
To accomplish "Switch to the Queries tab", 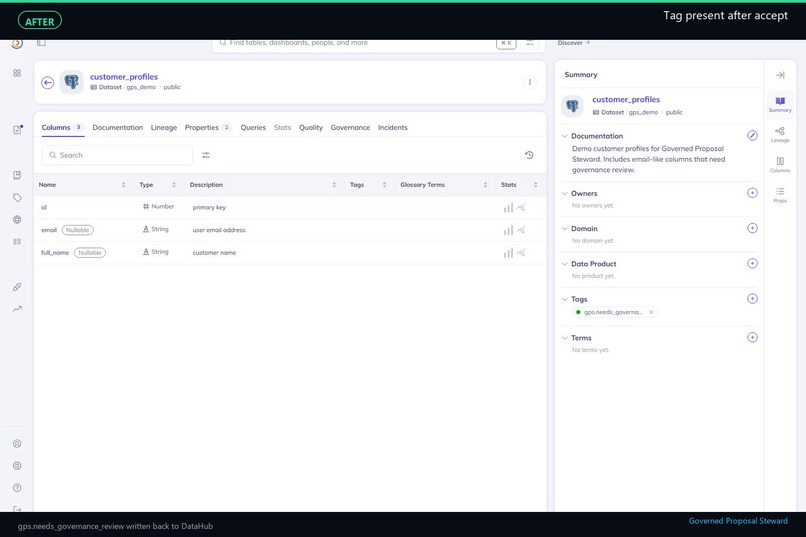I will click(x=253, y=127).
